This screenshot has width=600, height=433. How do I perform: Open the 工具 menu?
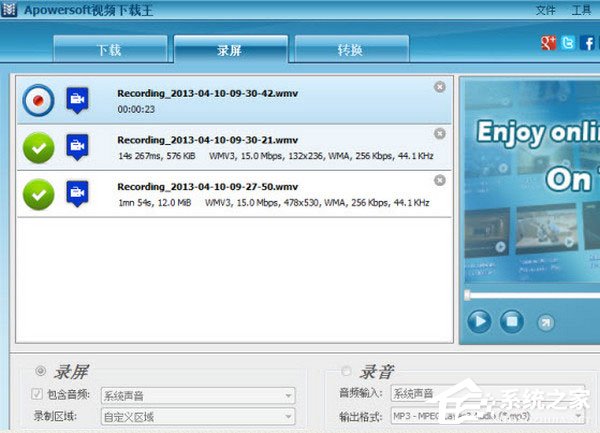pos(581,10)
